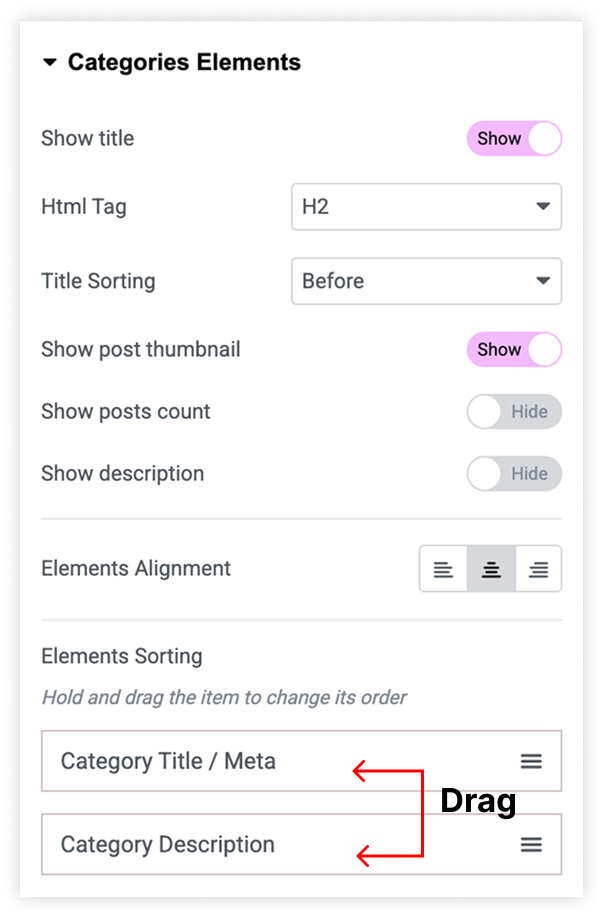Click drag handle of Category Description
This screenshot has width=603, height=917.
(x=531, y=845)
